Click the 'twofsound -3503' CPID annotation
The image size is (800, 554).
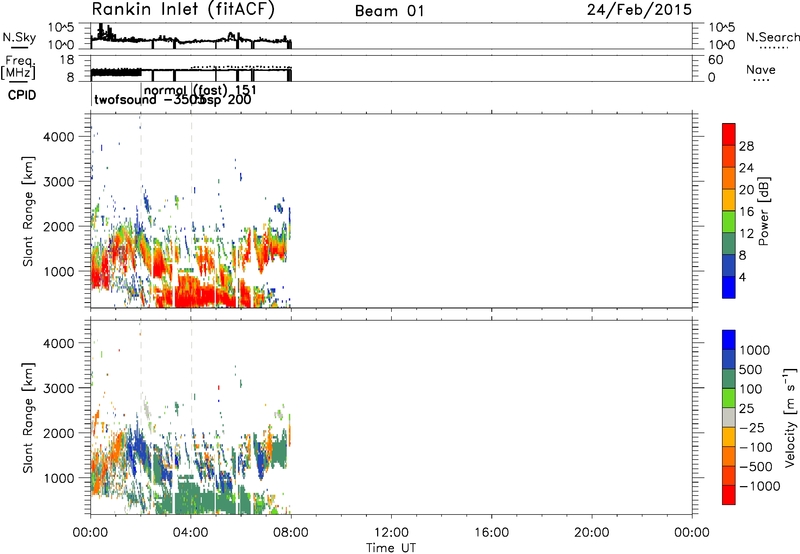click(149, 100)
